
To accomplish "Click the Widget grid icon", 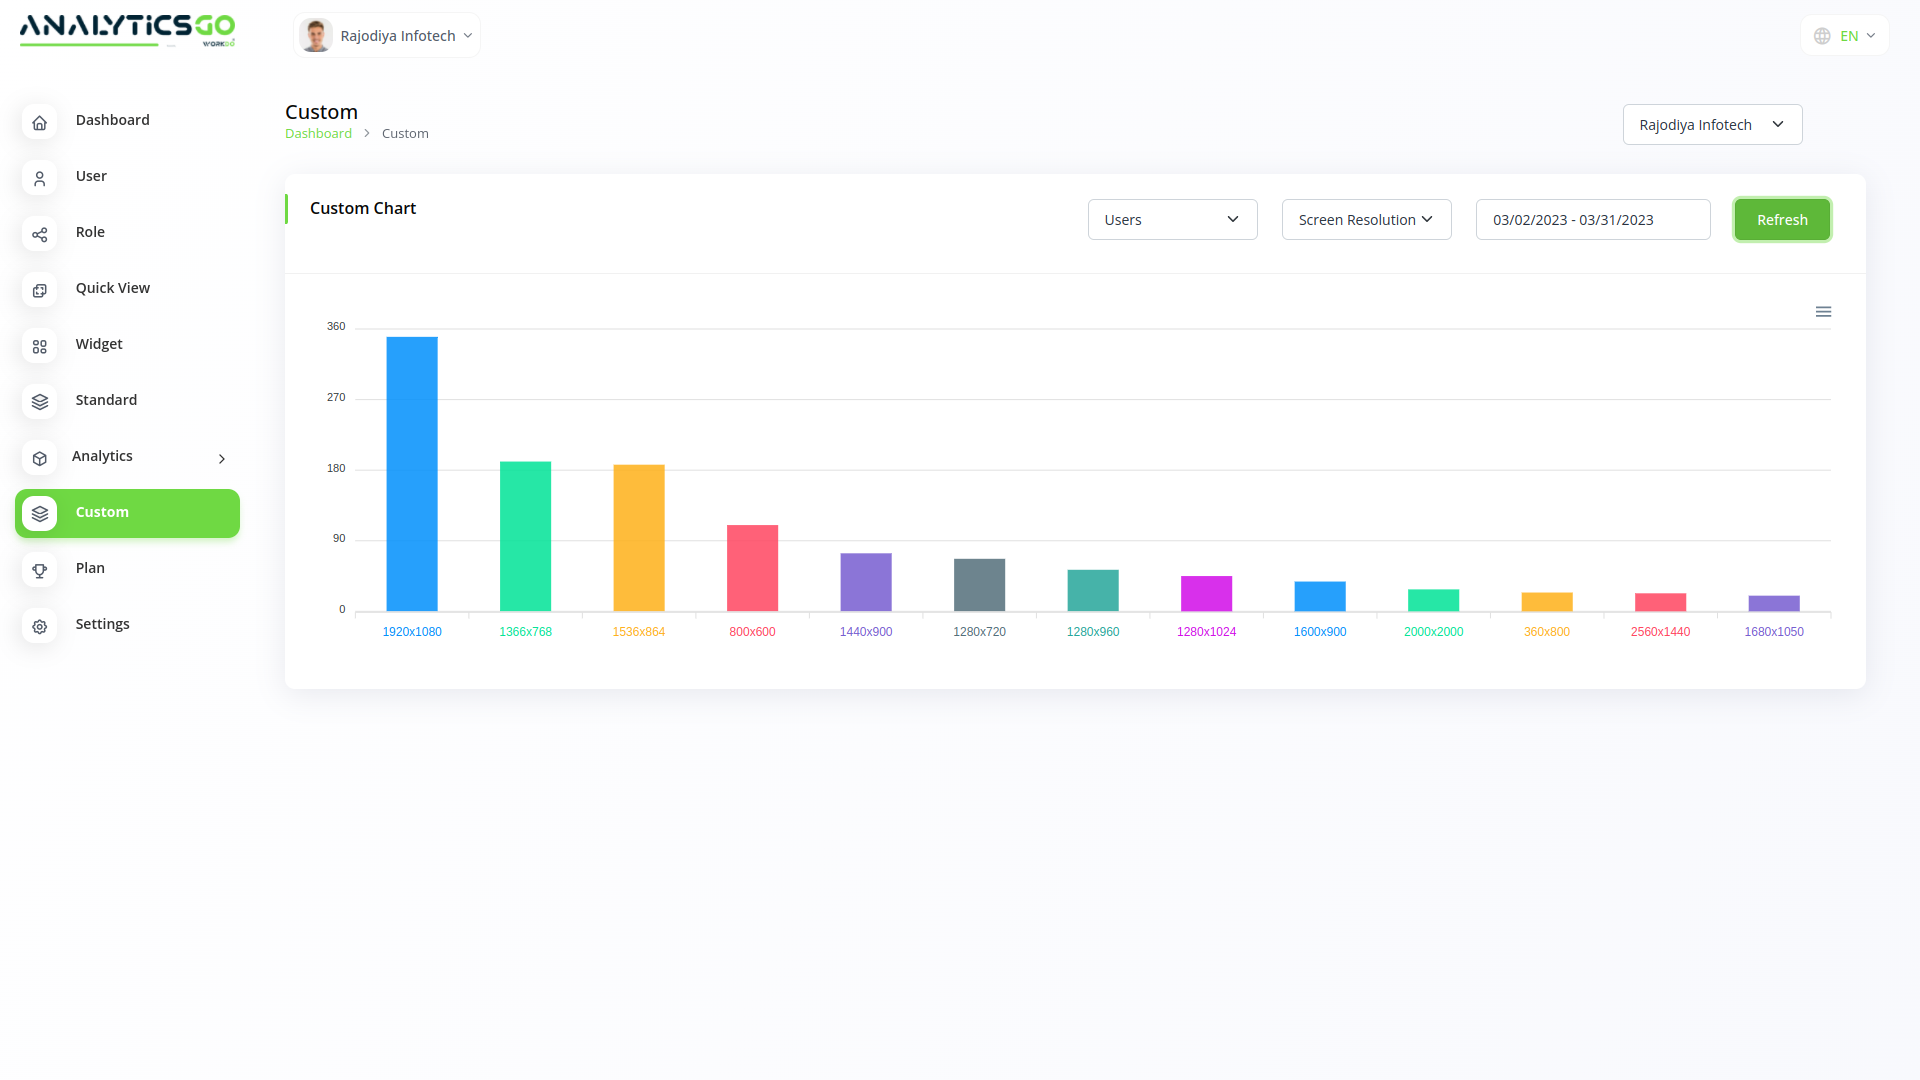I will (39, 346).
